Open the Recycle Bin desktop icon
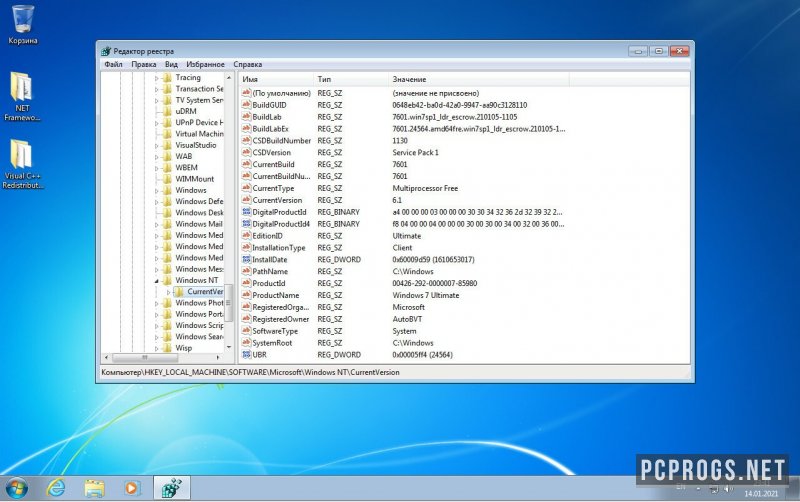Viewport: 800px width, 502px height. tap(22, 24)
